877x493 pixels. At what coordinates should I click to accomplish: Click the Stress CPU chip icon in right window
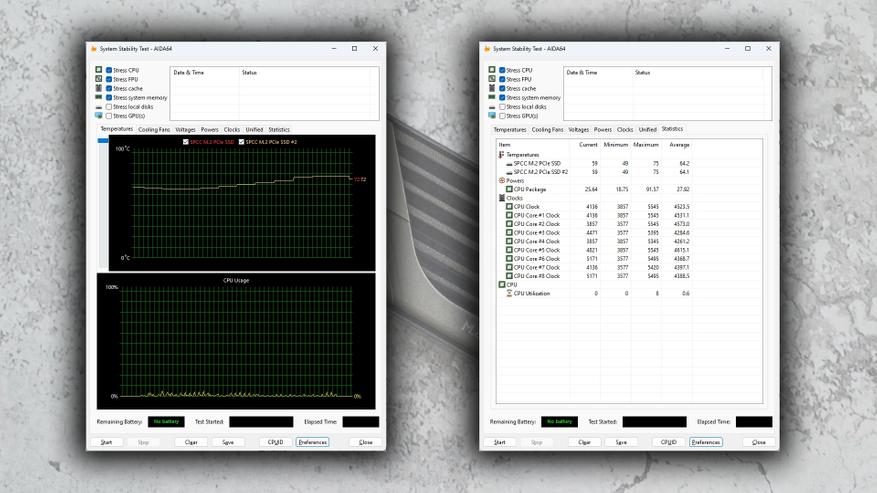(x=492, y=70)
